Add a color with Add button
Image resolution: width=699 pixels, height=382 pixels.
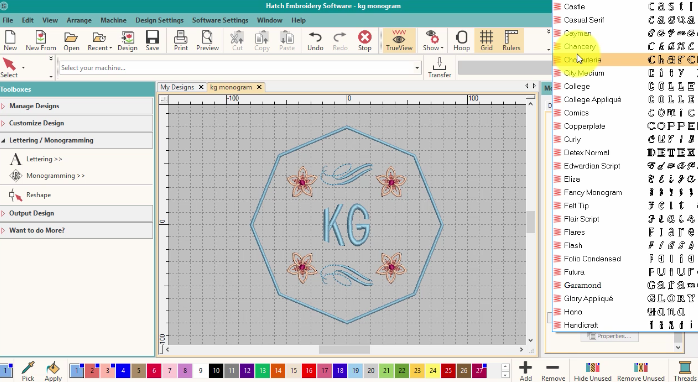click(526, 371)
